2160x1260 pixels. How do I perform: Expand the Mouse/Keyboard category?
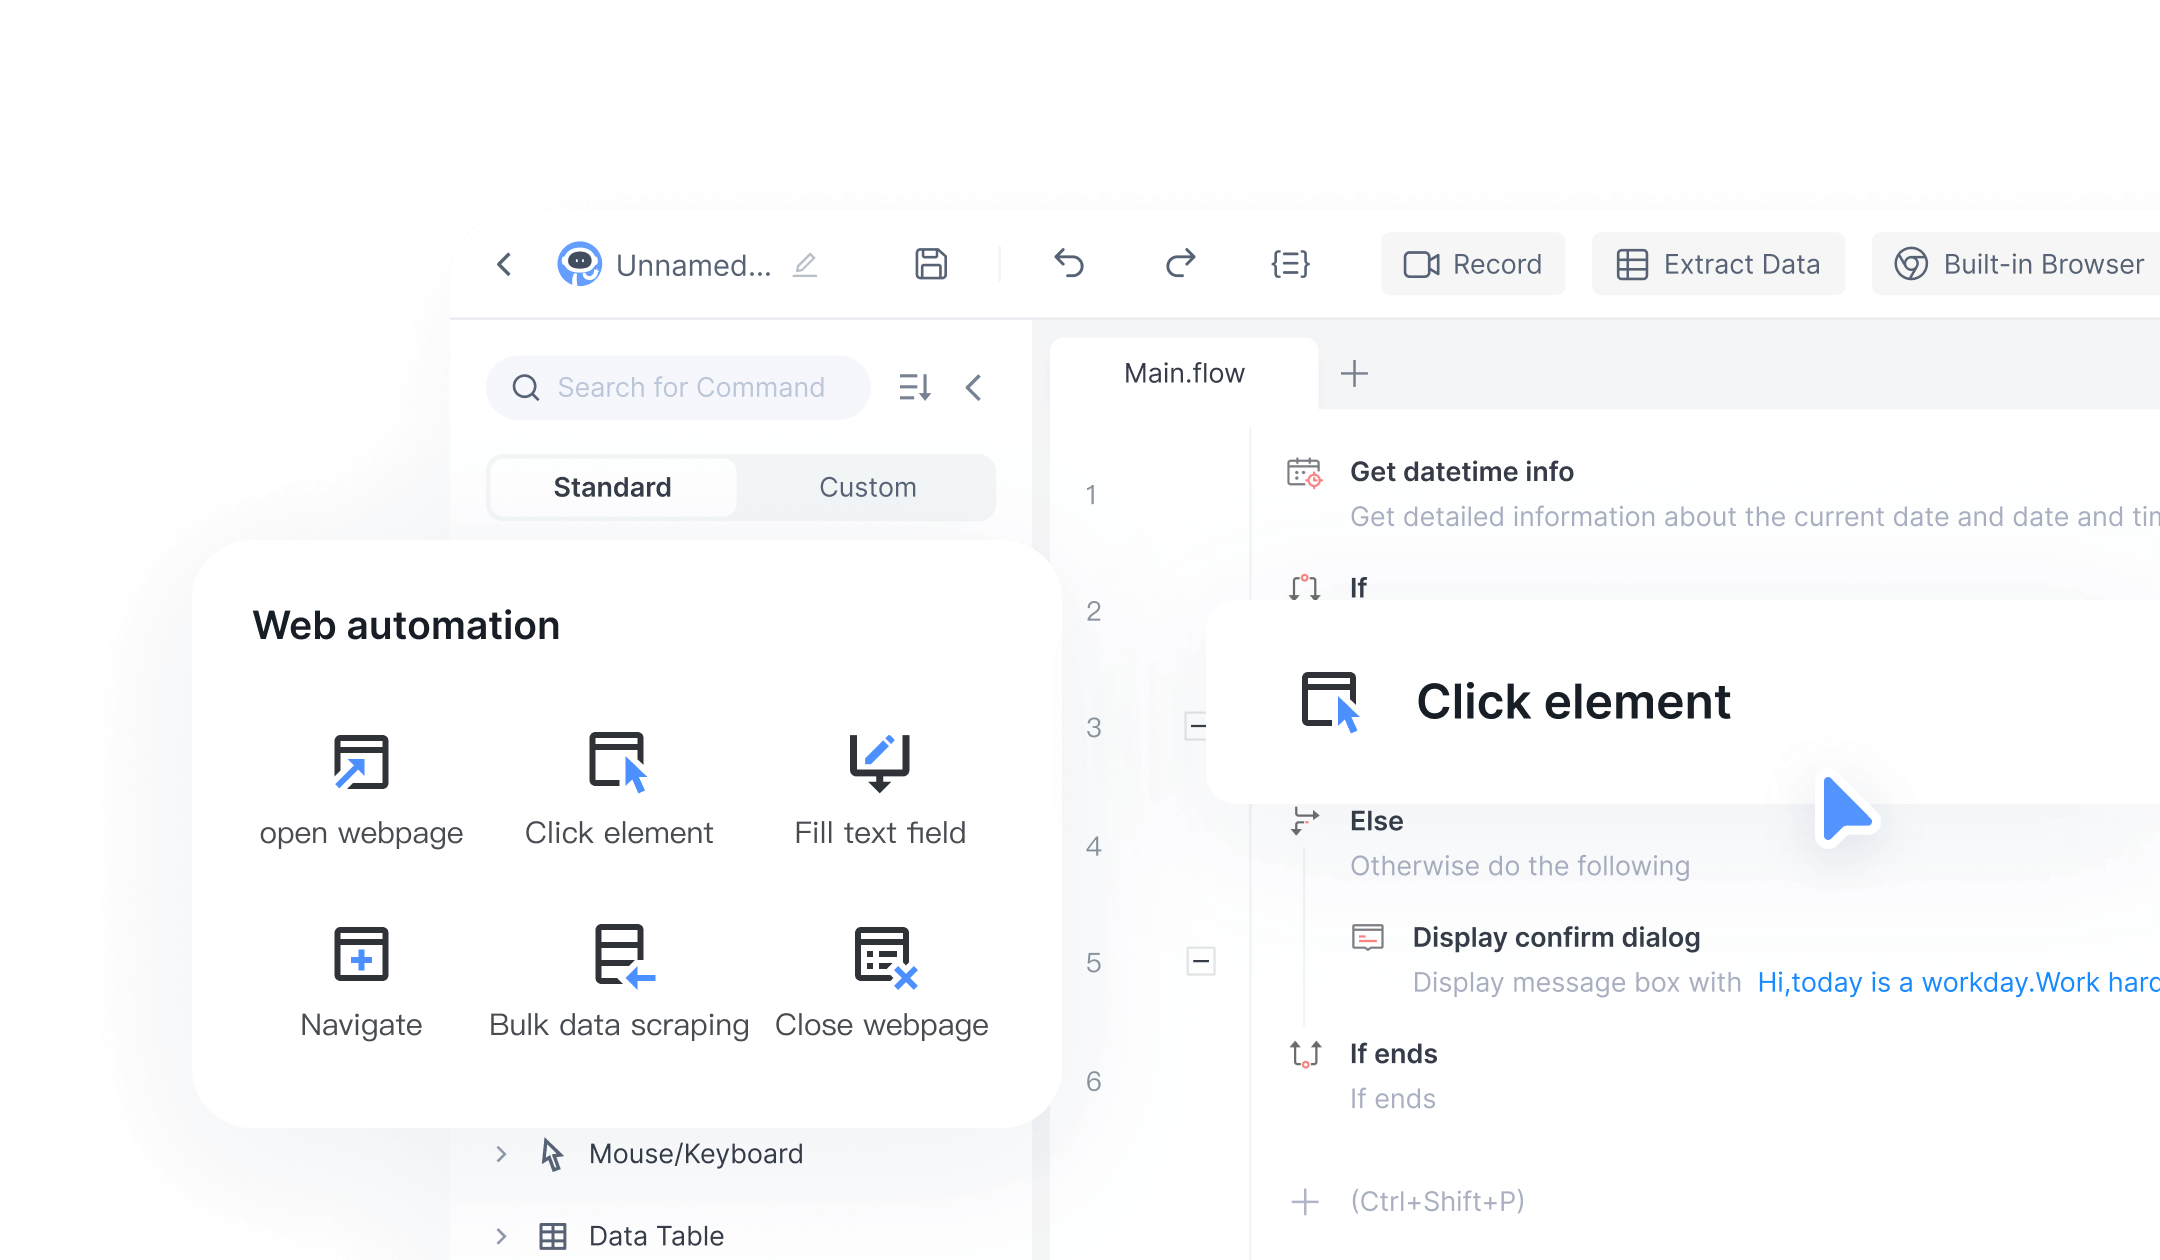point(501,1154)
